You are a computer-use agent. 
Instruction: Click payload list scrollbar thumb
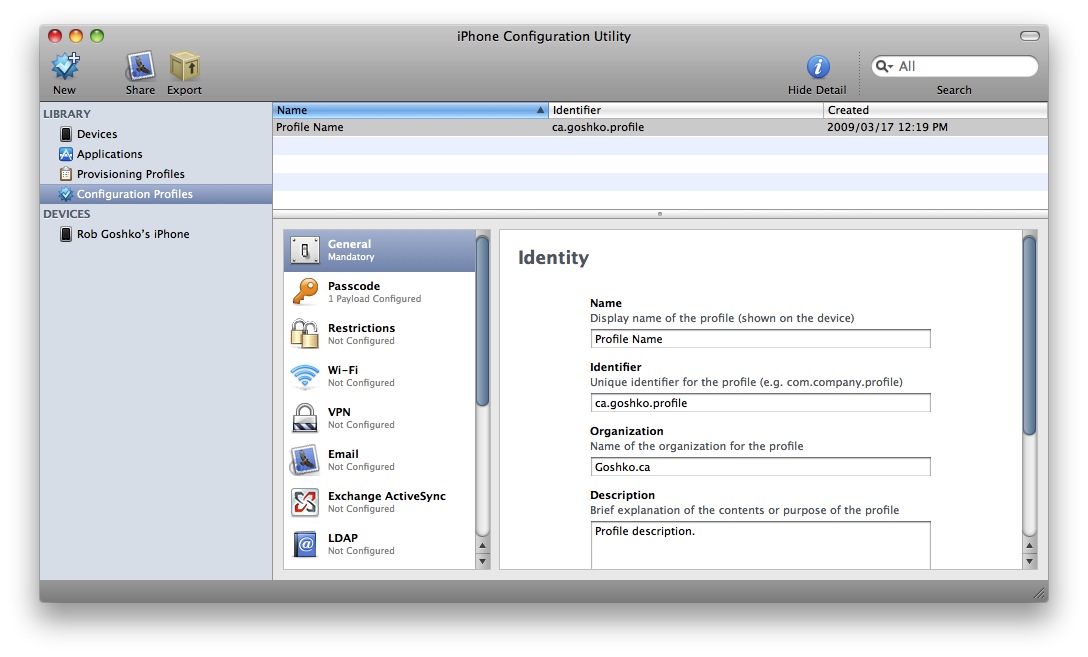click(482, 321)
